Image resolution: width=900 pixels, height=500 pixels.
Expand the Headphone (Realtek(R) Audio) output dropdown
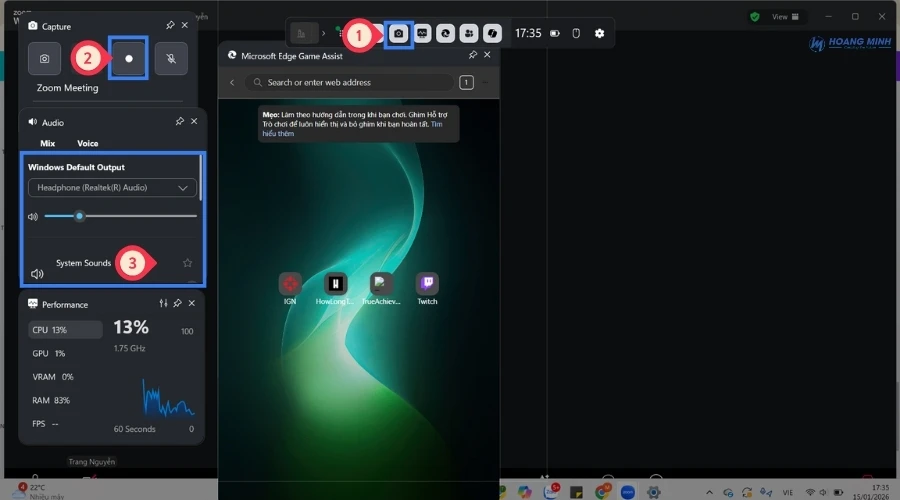pos(112,188)
